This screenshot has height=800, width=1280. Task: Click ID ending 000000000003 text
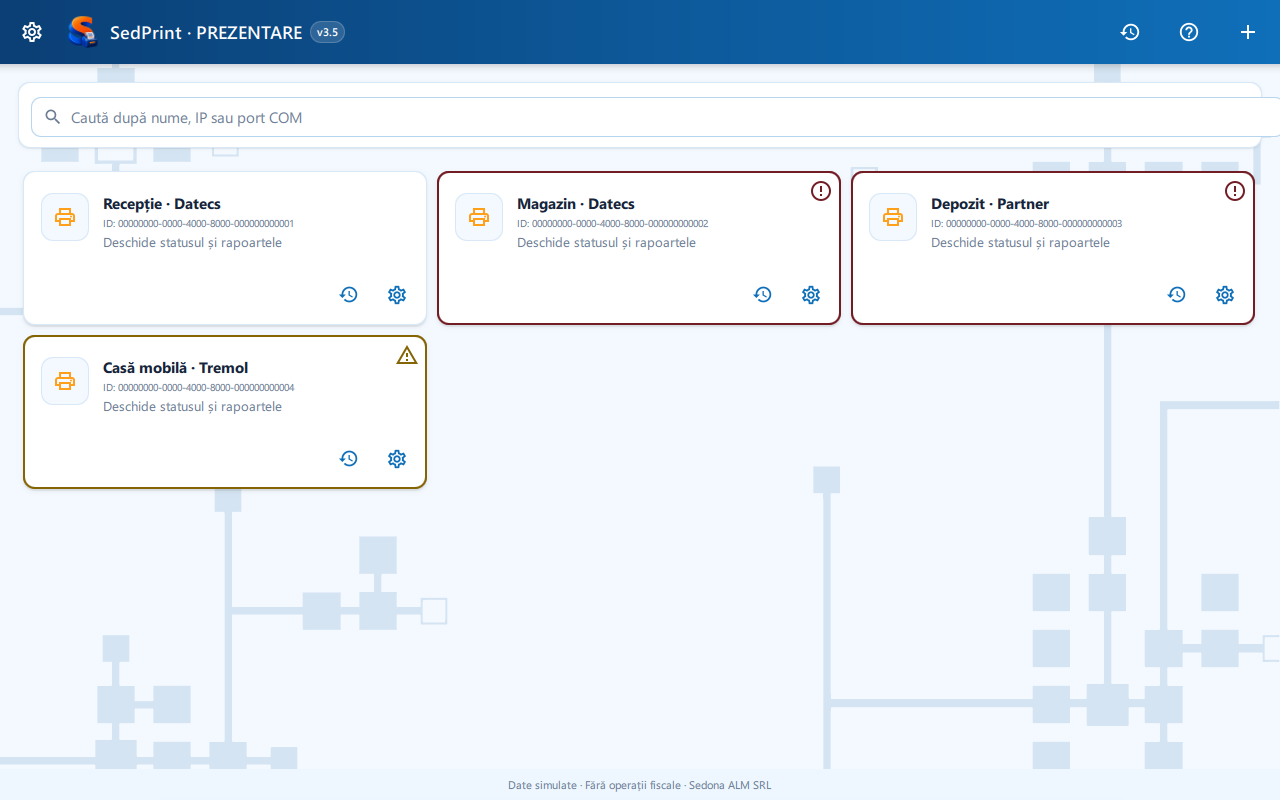coord(1026,224)
